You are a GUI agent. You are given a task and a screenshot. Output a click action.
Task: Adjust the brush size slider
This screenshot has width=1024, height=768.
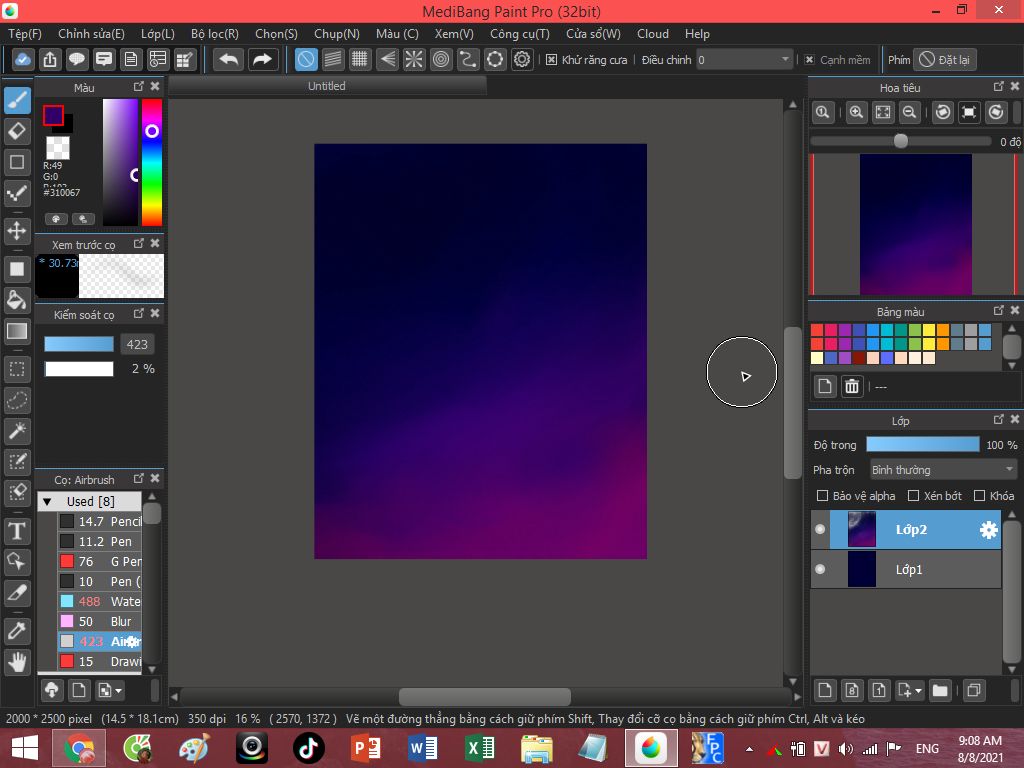(x=79, y=344)
